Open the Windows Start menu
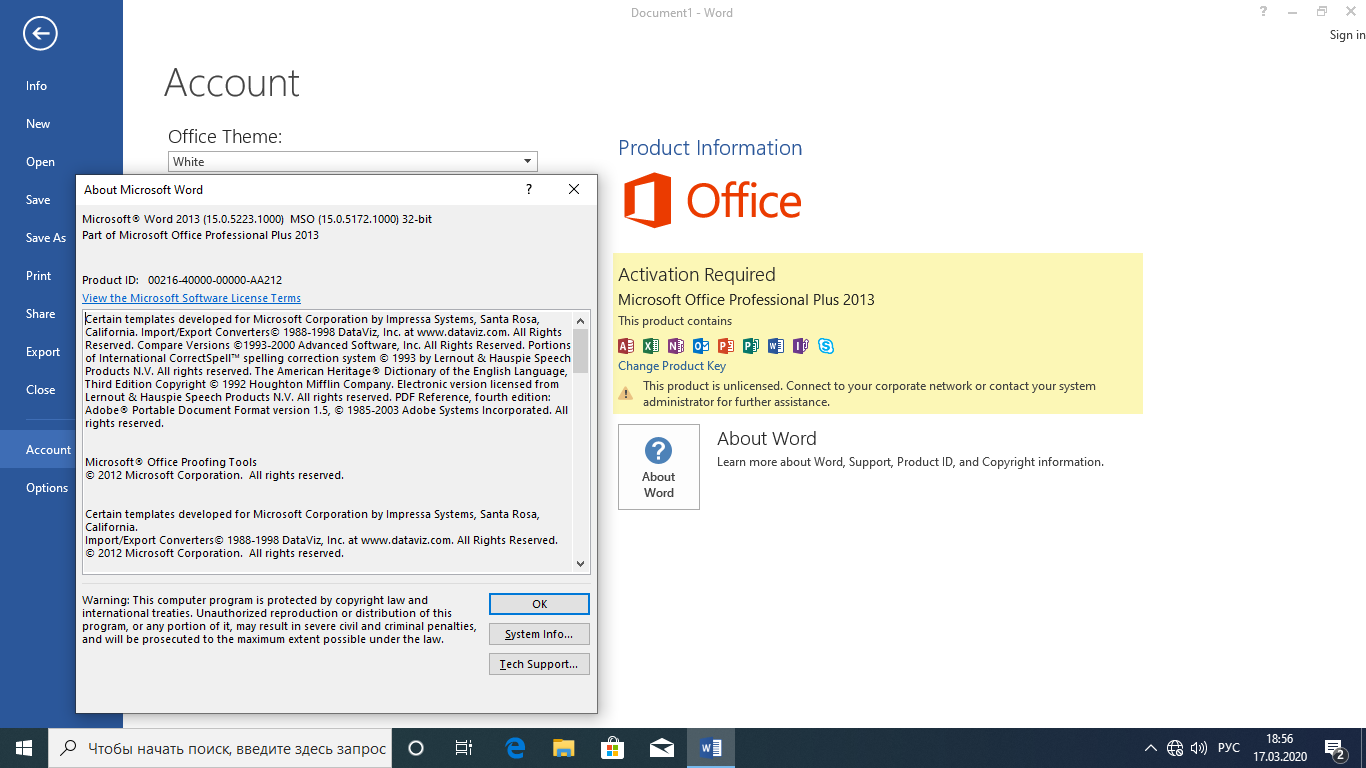Viewport: 1366px width, 768px height. [24, 748]
